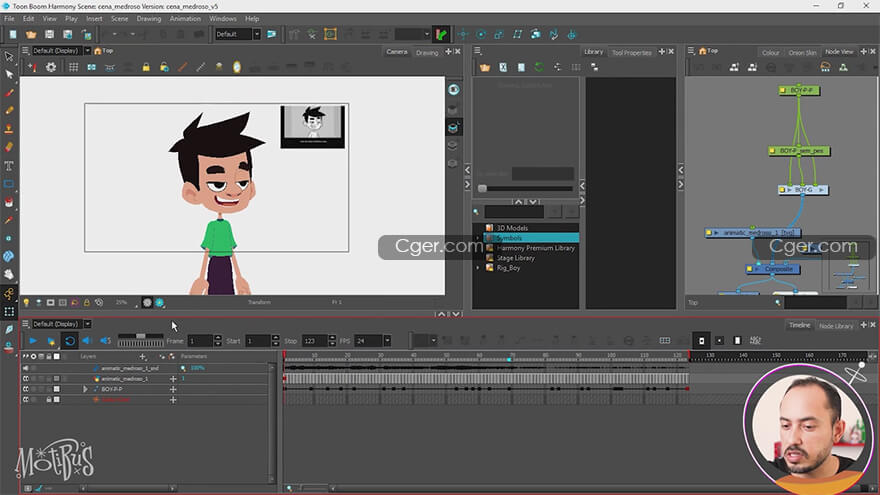The width and height of the screenshot is (880, 495).
Task: Click the Translate tool icon in top toolbar
Action: tap(463, 34)
